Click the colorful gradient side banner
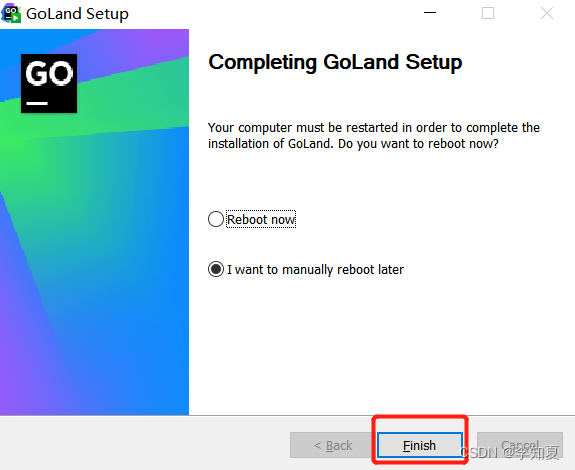The image size is (575, 470). coord(94,257)
